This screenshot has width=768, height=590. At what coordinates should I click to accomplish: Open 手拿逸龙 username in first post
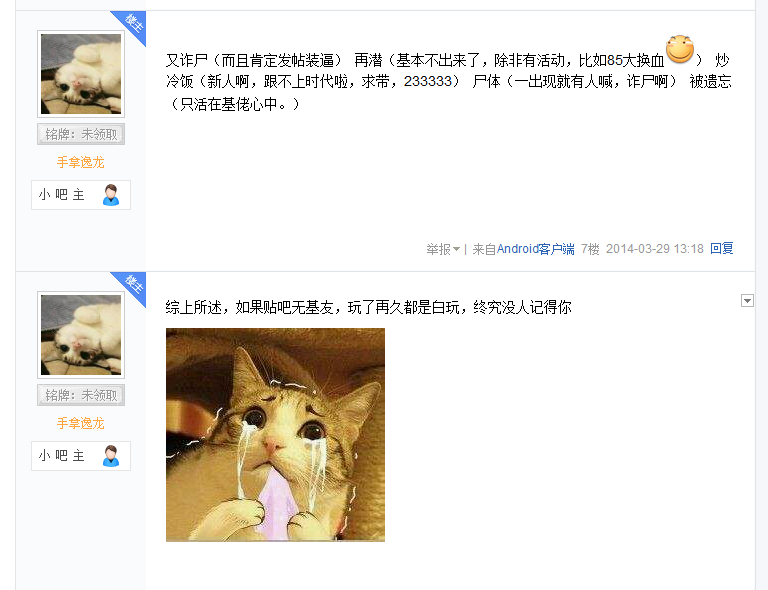[81, 162]
